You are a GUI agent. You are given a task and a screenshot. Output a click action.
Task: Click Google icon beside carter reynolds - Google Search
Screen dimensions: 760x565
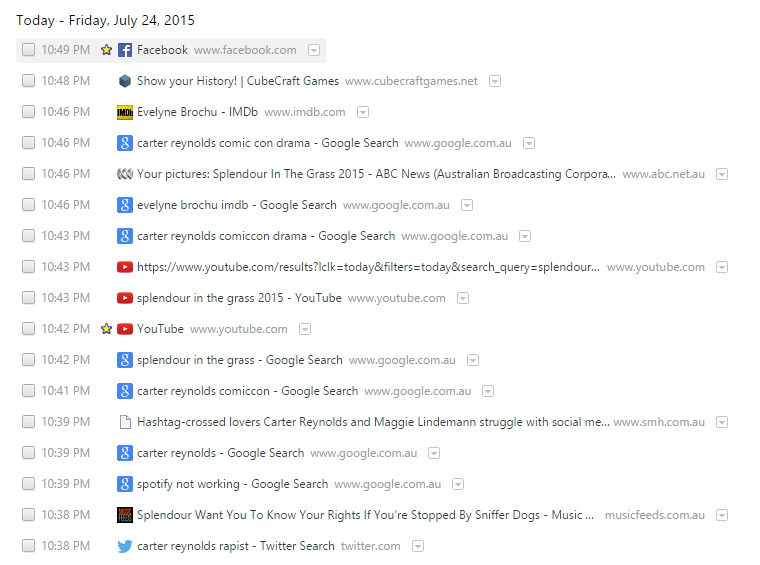[125, 453]
